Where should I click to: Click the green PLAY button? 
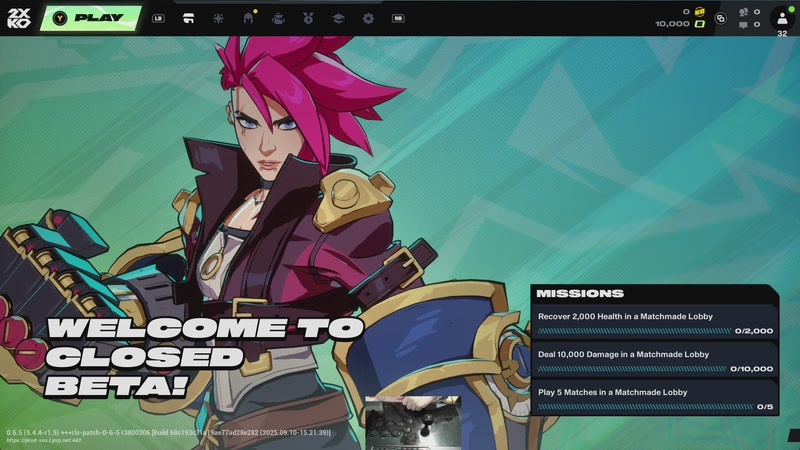click(91, 18)
